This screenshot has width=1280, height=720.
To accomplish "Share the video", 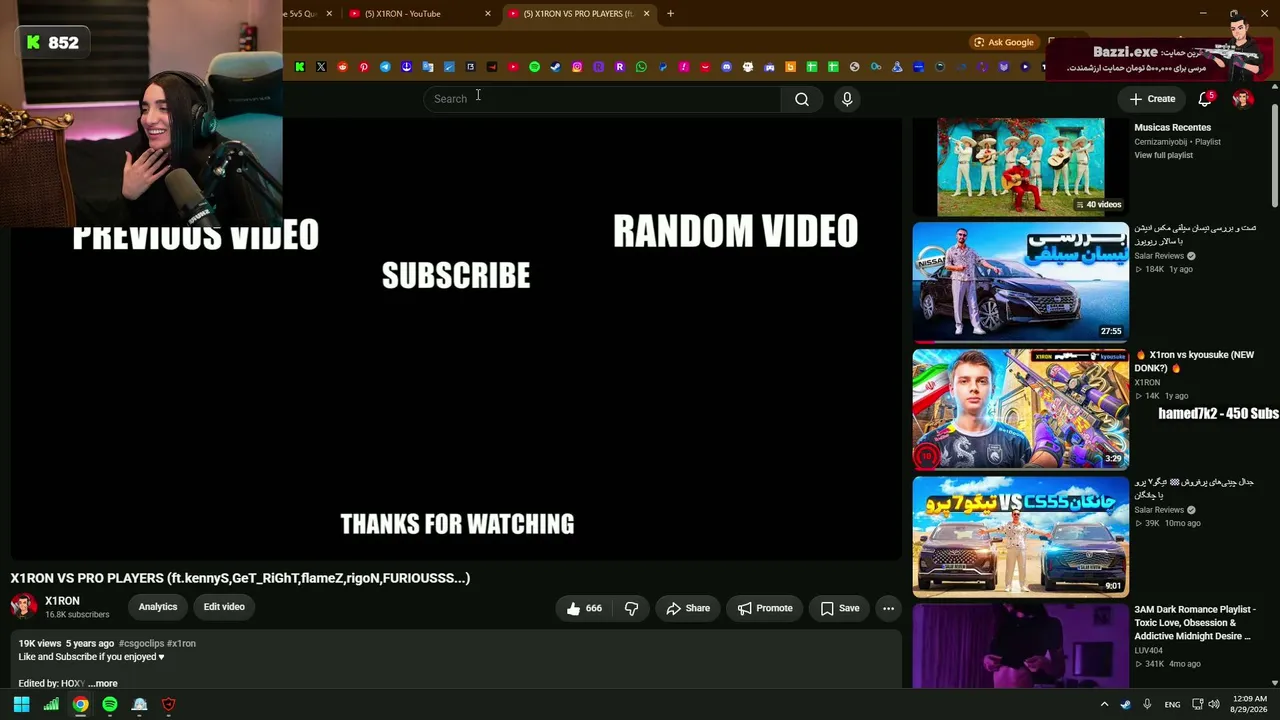I will point(688,608).
